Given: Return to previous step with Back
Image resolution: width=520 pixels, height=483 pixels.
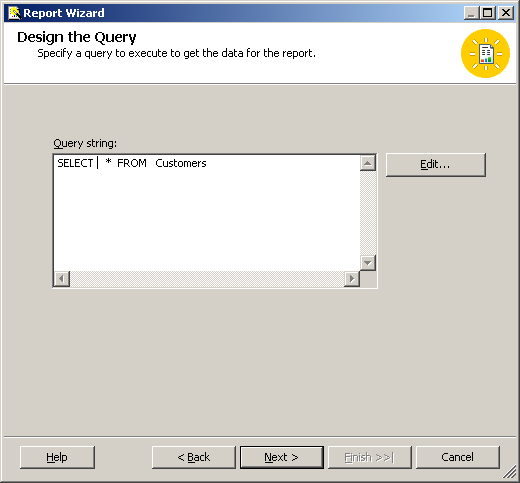Looking at the screenshot, I should coord(194,457).
